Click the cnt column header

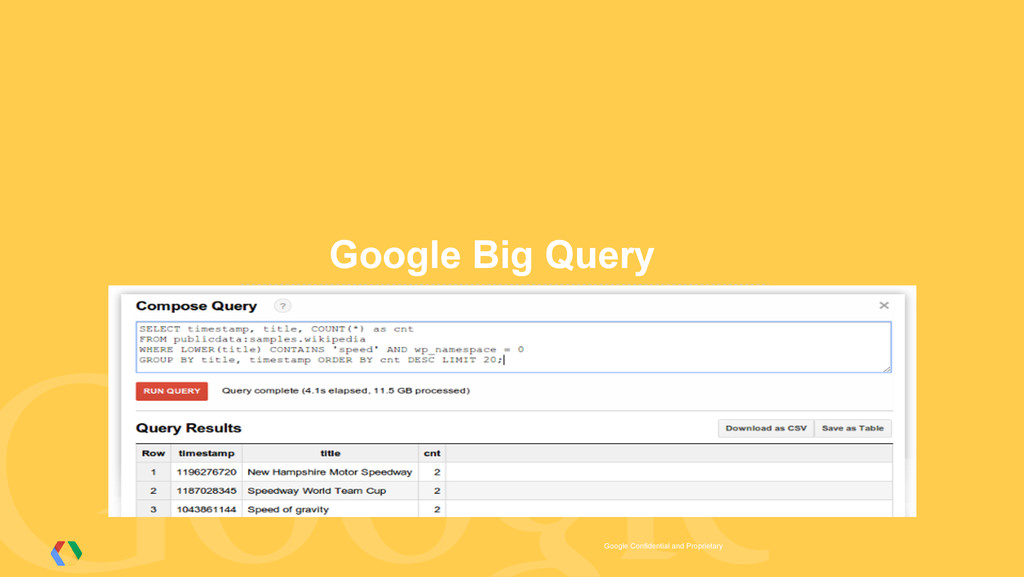[432, 453]
